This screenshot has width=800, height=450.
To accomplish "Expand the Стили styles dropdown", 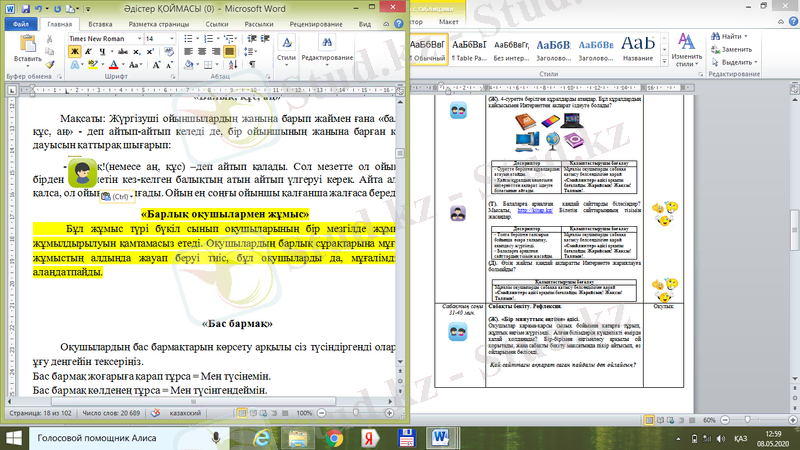I will tap(286, 50).
